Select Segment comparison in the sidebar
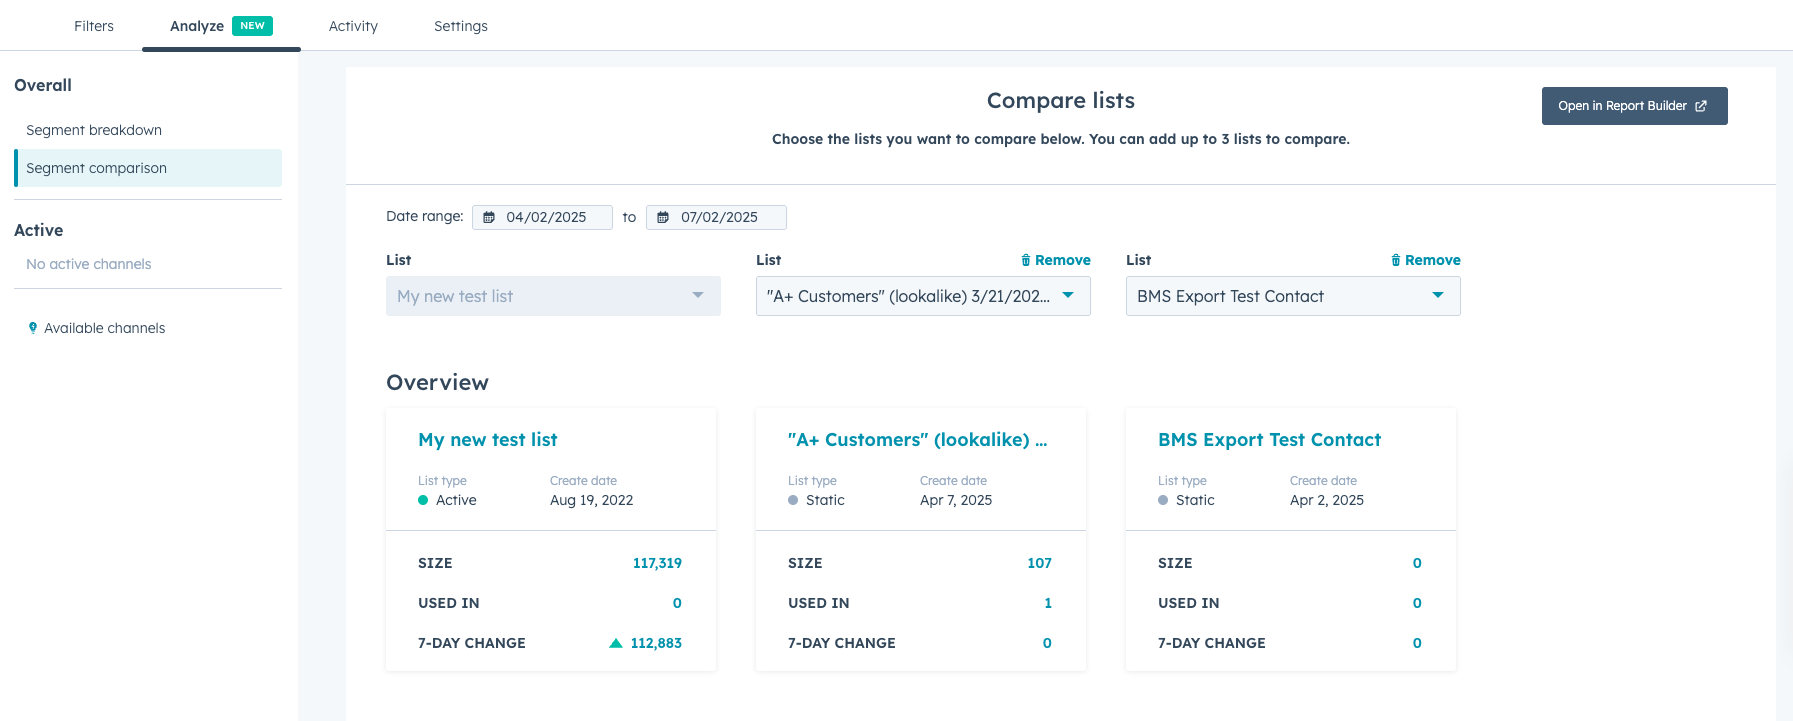Screen dimensions: 1793x721 pos(97,168)
